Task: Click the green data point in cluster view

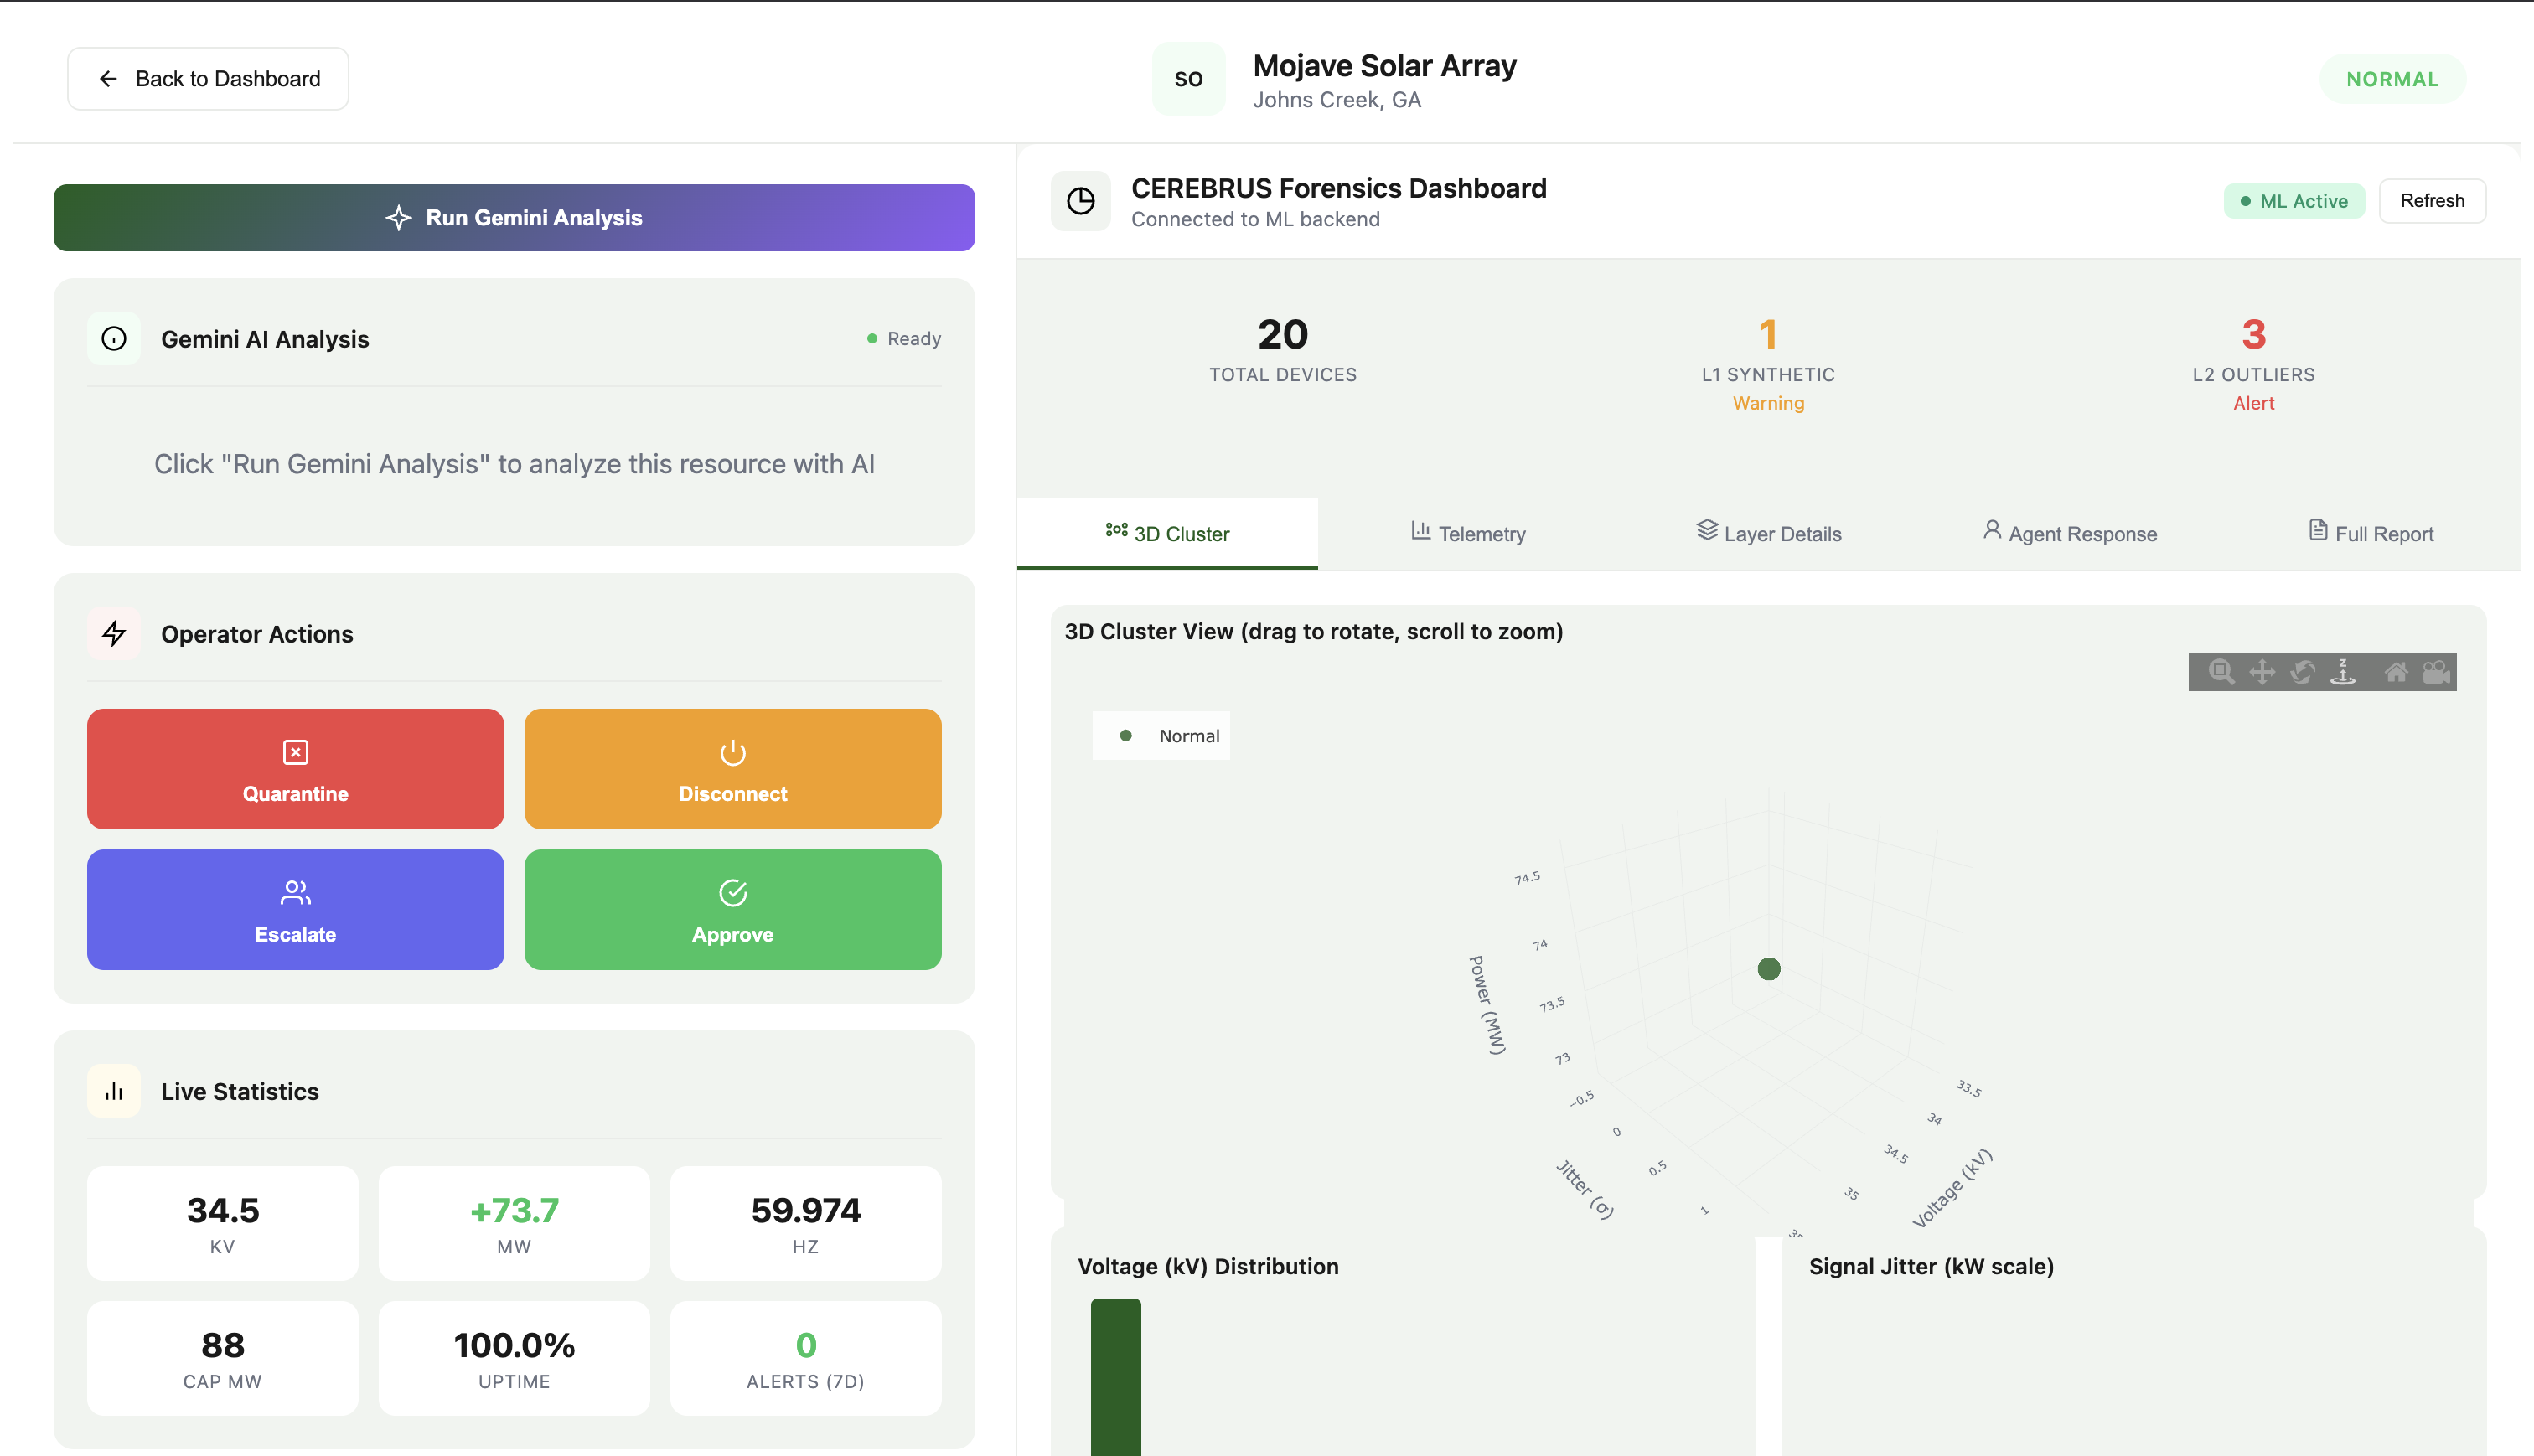Action: pos(1768,969)
